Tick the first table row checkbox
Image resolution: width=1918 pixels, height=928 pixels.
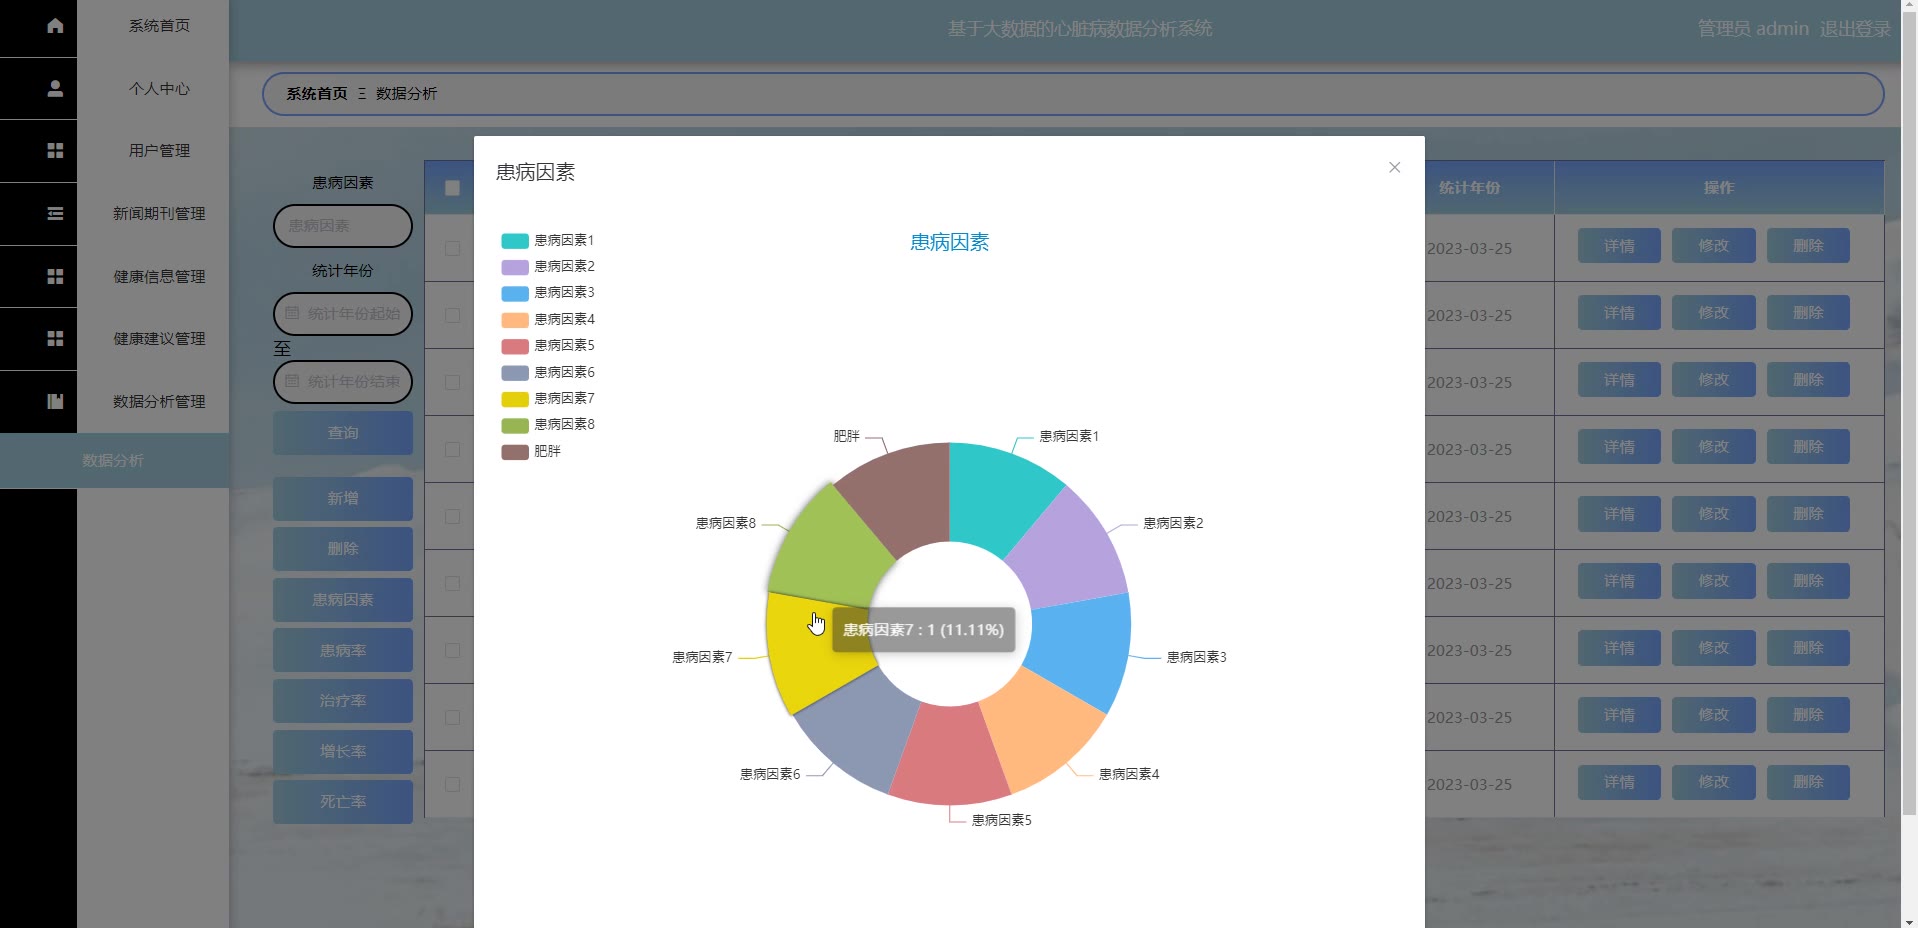pyautogui.click(x=452, y=248)
